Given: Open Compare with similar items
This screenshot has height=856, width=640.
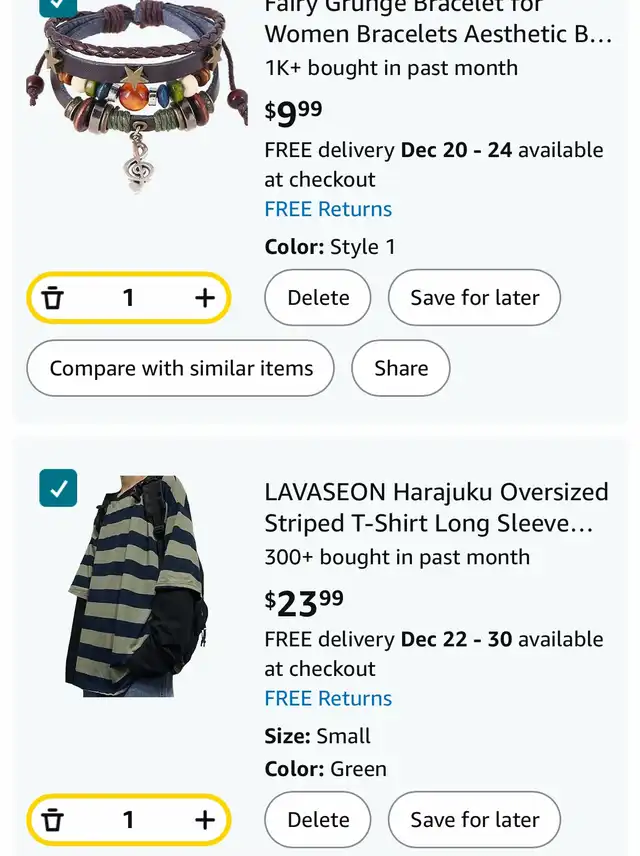Looking at the screenshot, I should click(x=180, y=368).
